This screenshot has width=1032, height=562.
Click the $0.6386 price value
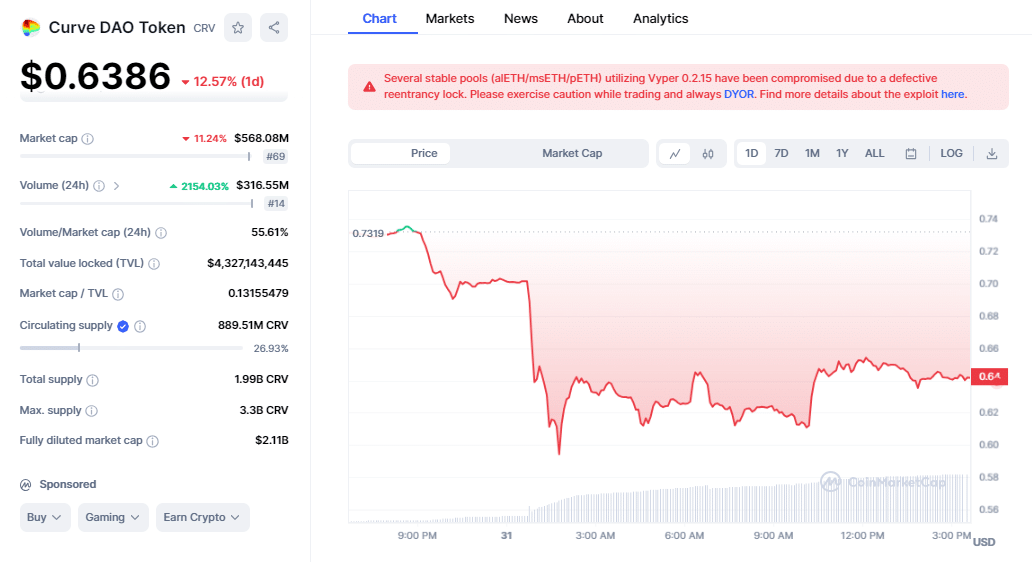click(95, 76)
